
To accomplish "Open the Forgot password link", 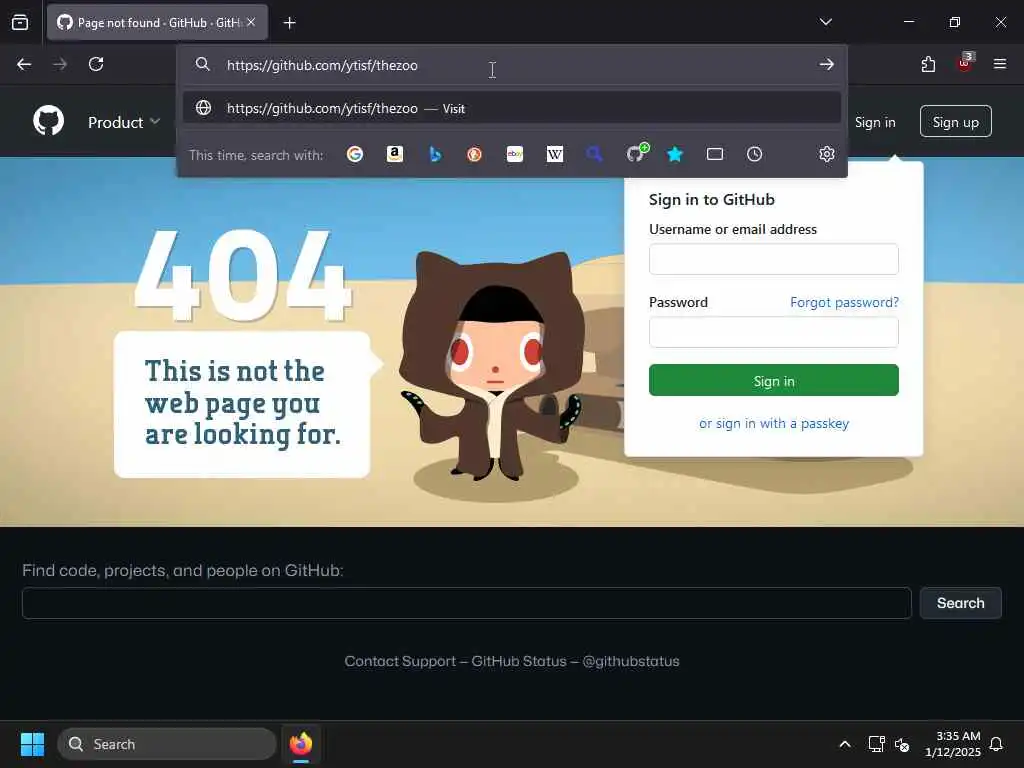I will point(844,302).
